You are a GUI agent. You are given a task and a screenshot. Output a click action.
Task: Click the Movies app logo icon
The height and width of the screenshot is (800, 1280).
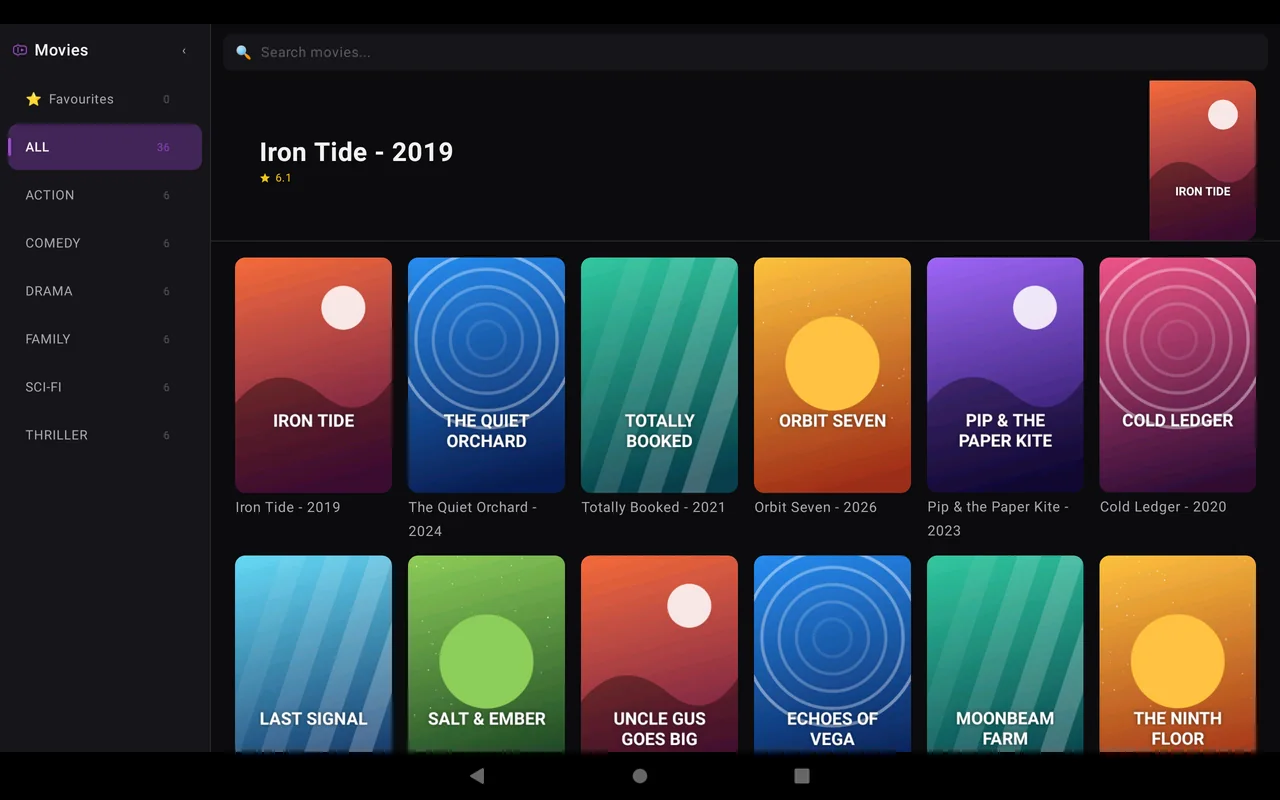pos(19,50)
